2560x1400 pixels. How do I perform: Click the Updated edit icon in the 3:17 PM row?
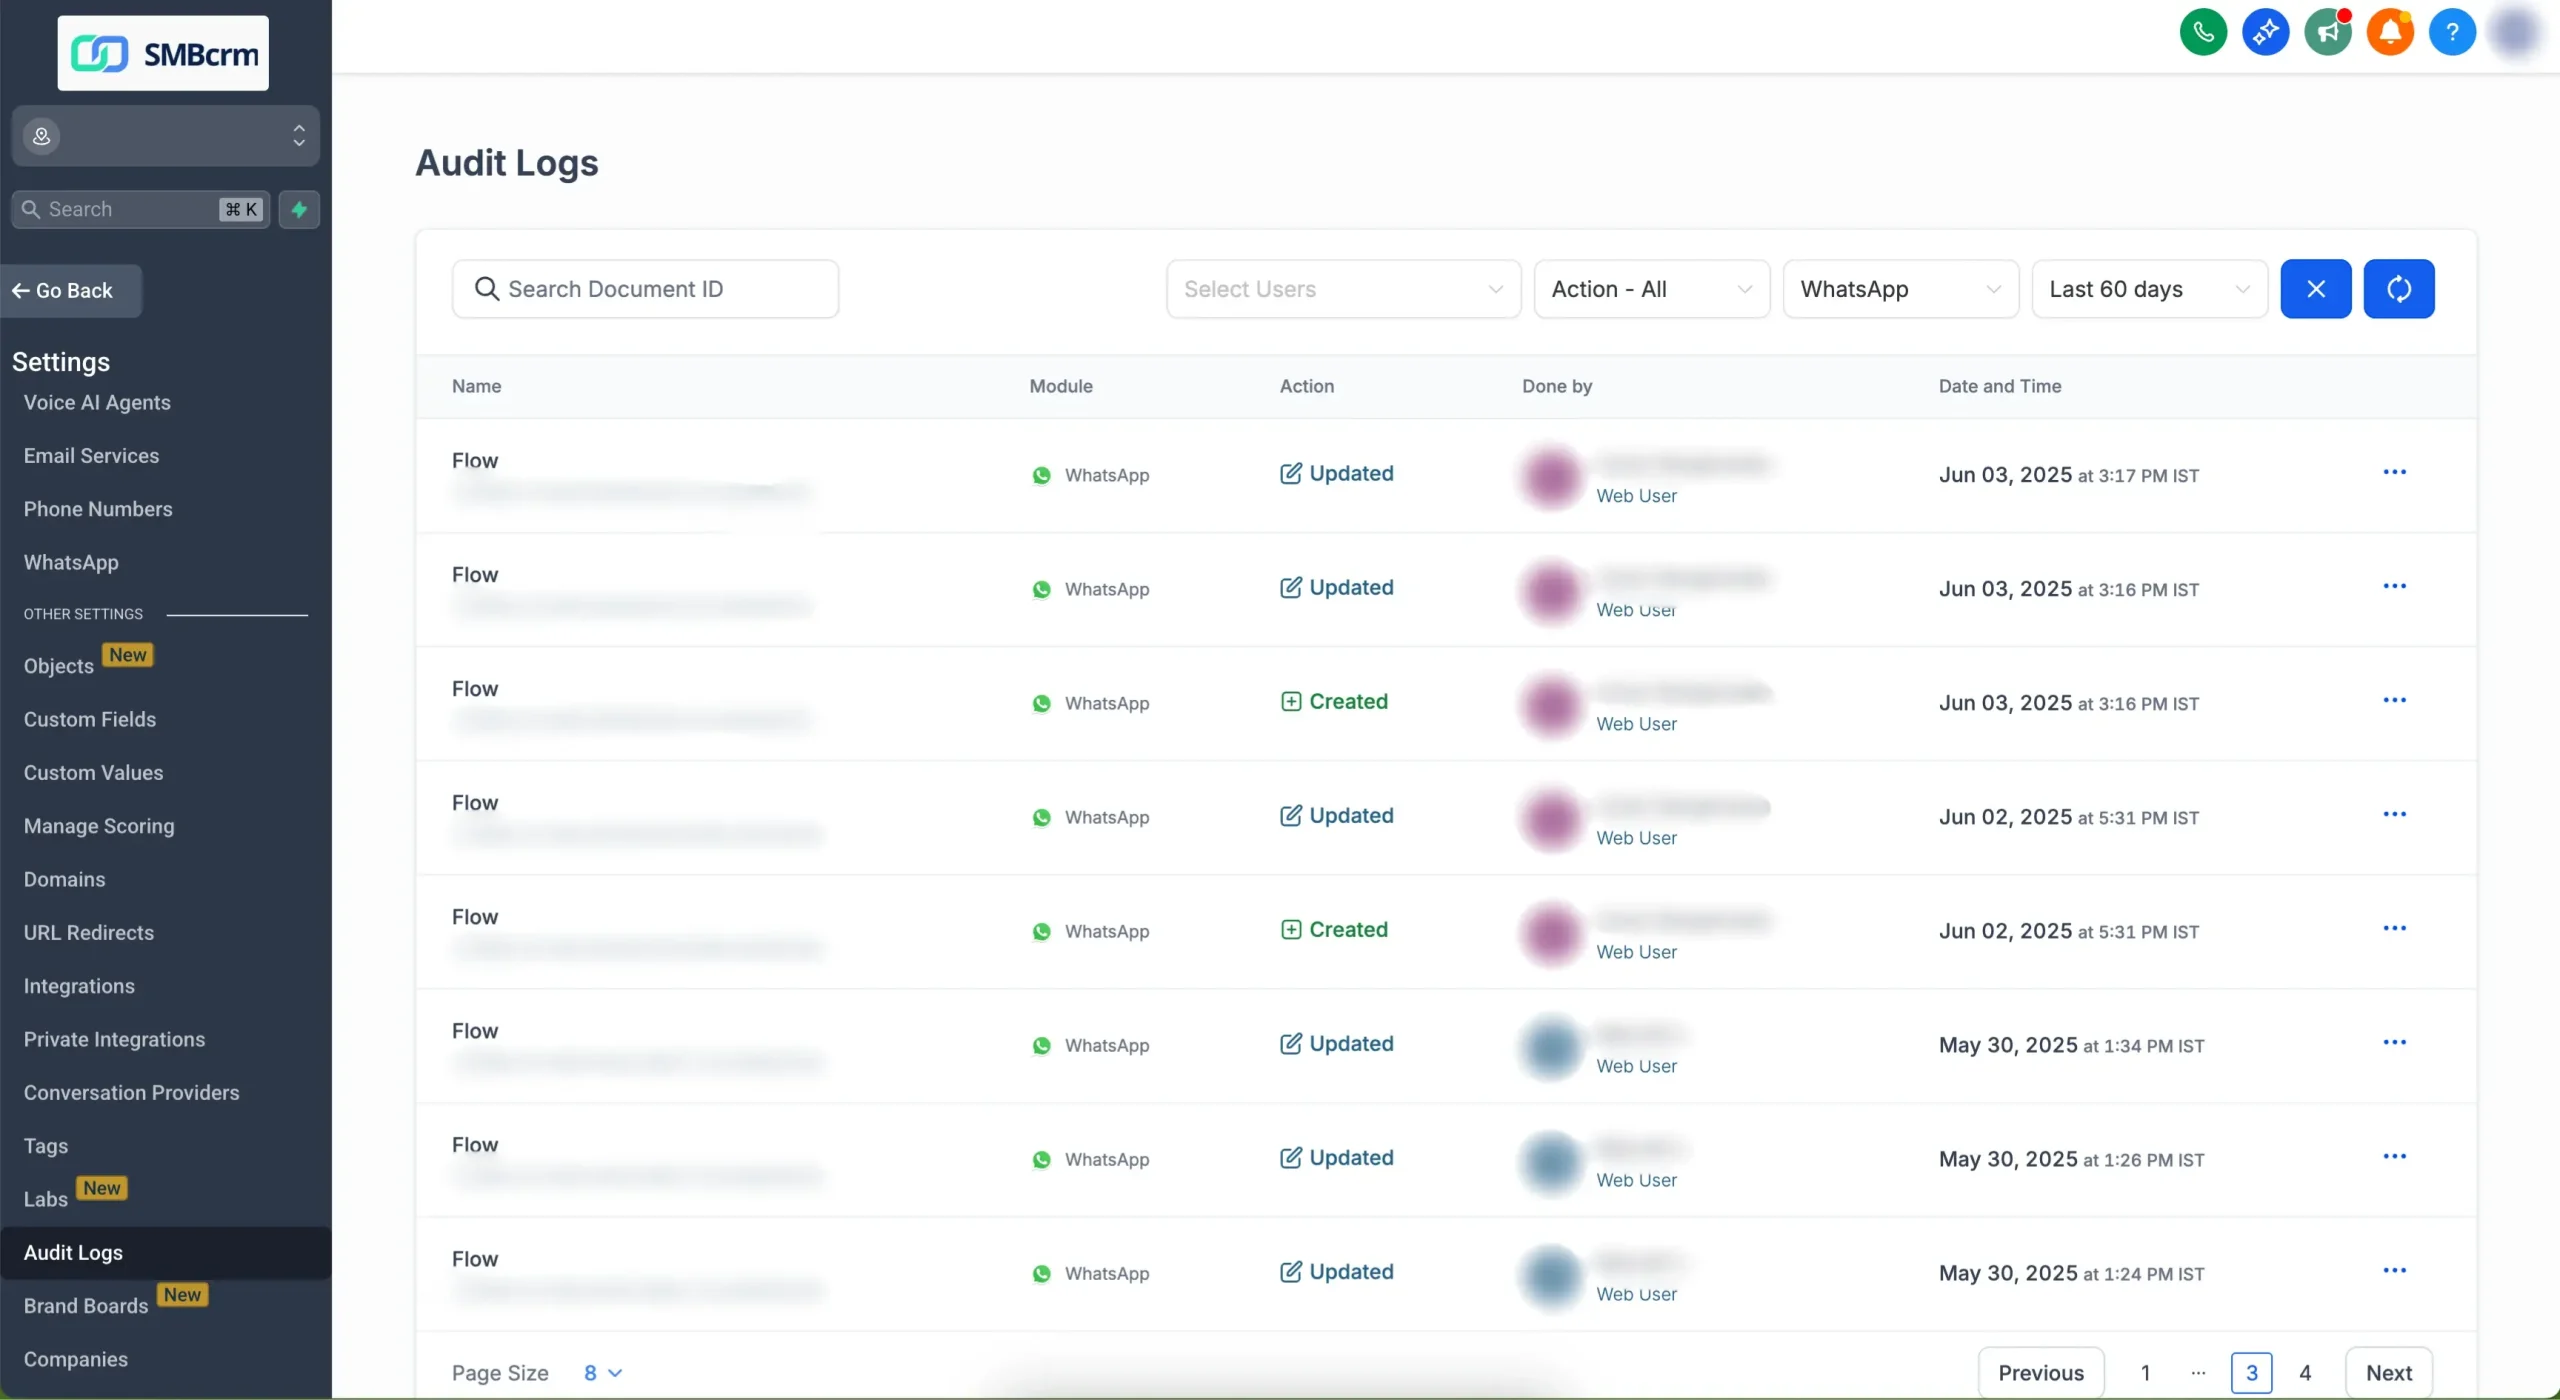pos(1291,473)
